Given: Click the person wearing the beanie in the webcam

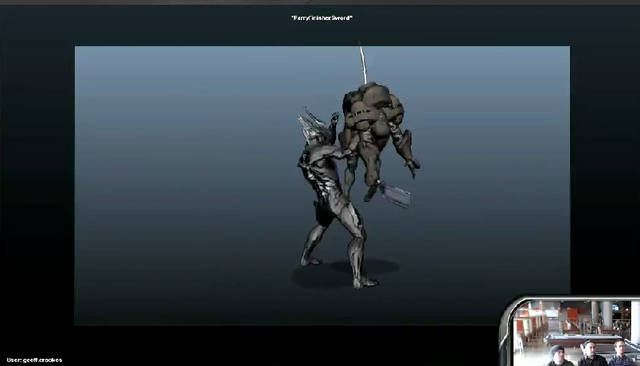Looking at the screenshot, I should pos(558,355).
